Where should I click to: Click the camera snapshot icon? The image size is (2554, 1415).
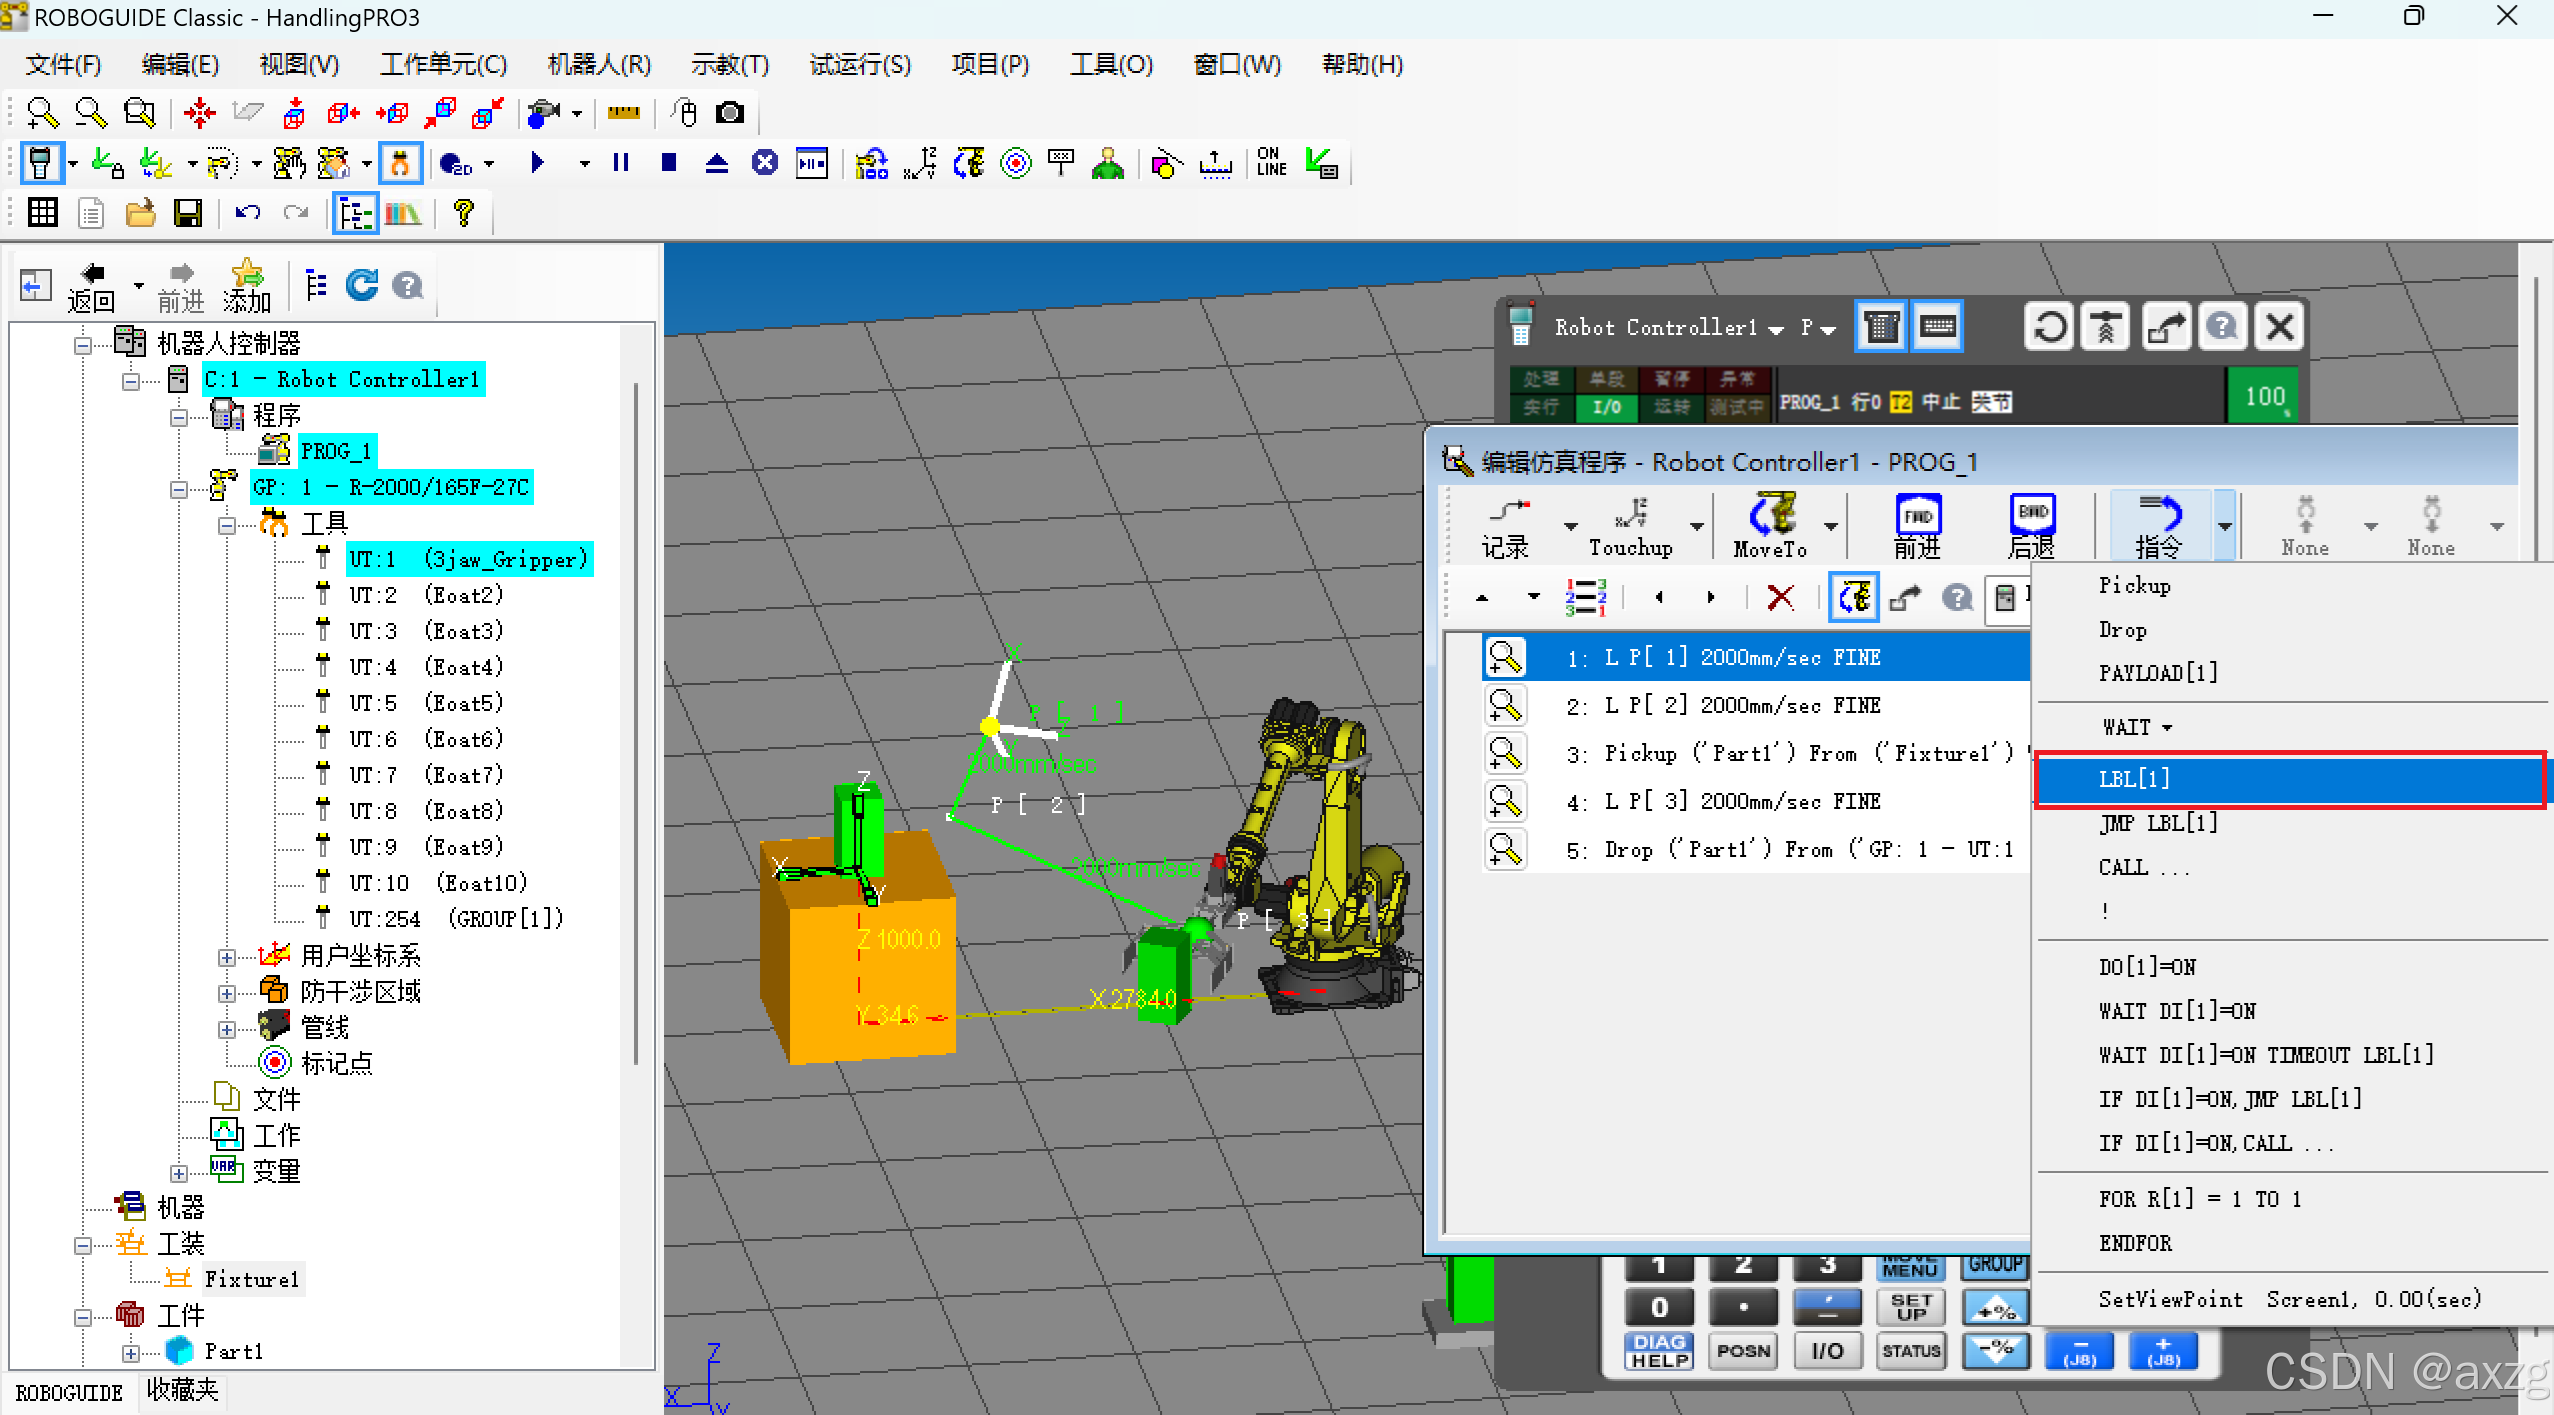coord(730,113)
